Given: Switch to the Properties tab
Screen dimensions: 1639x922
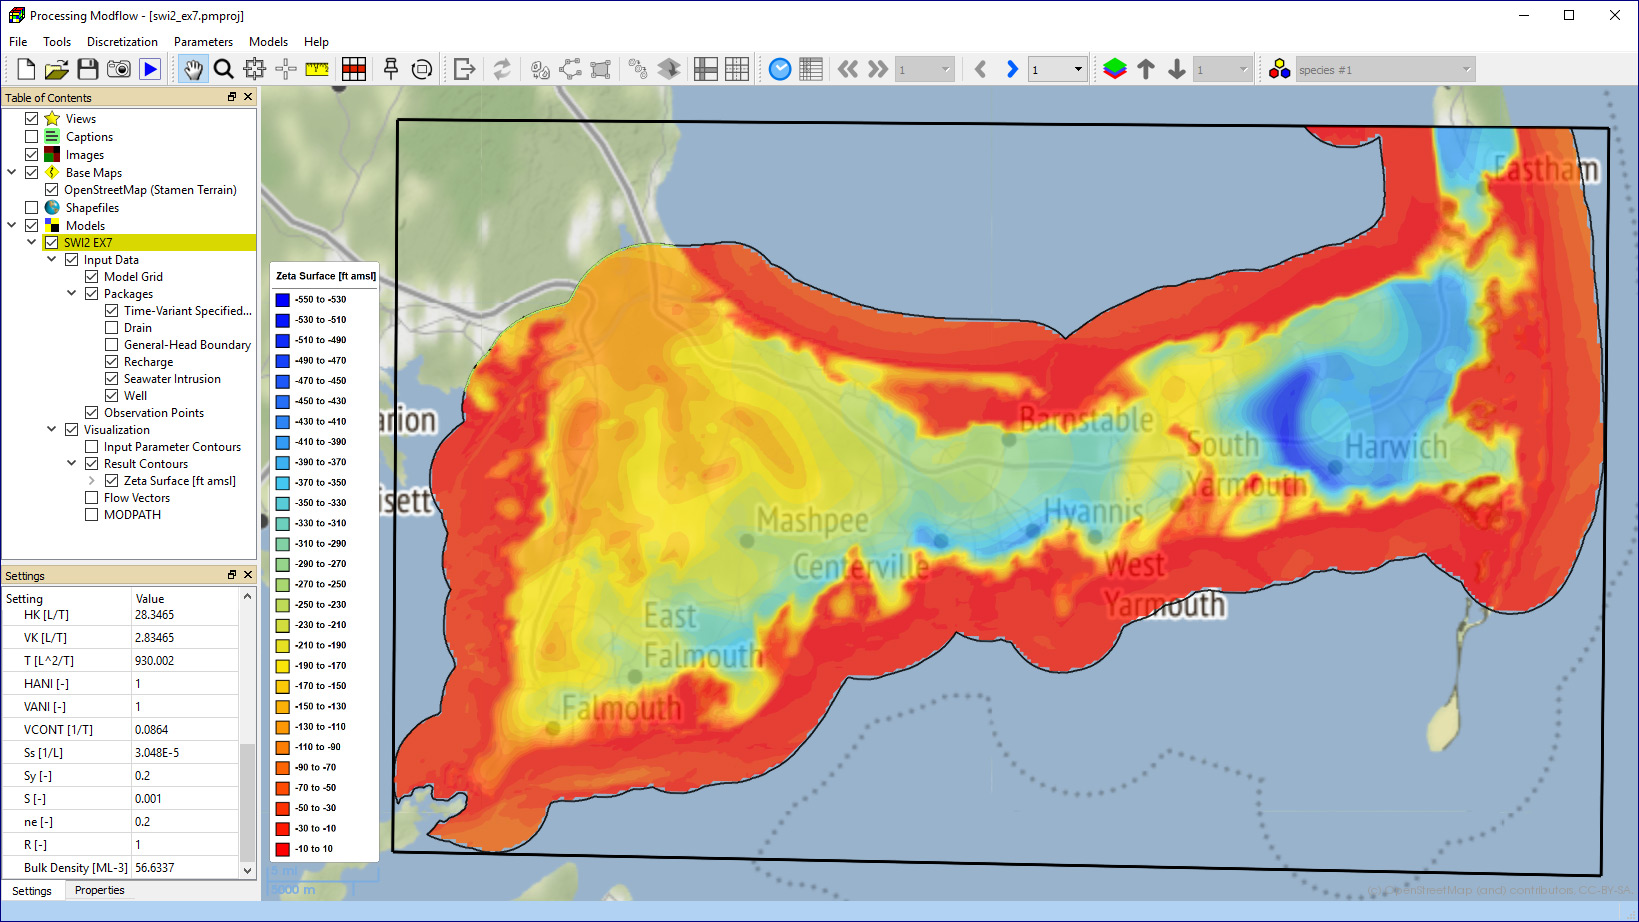Looking at the screenshot, I should click(x=100, y=890).
